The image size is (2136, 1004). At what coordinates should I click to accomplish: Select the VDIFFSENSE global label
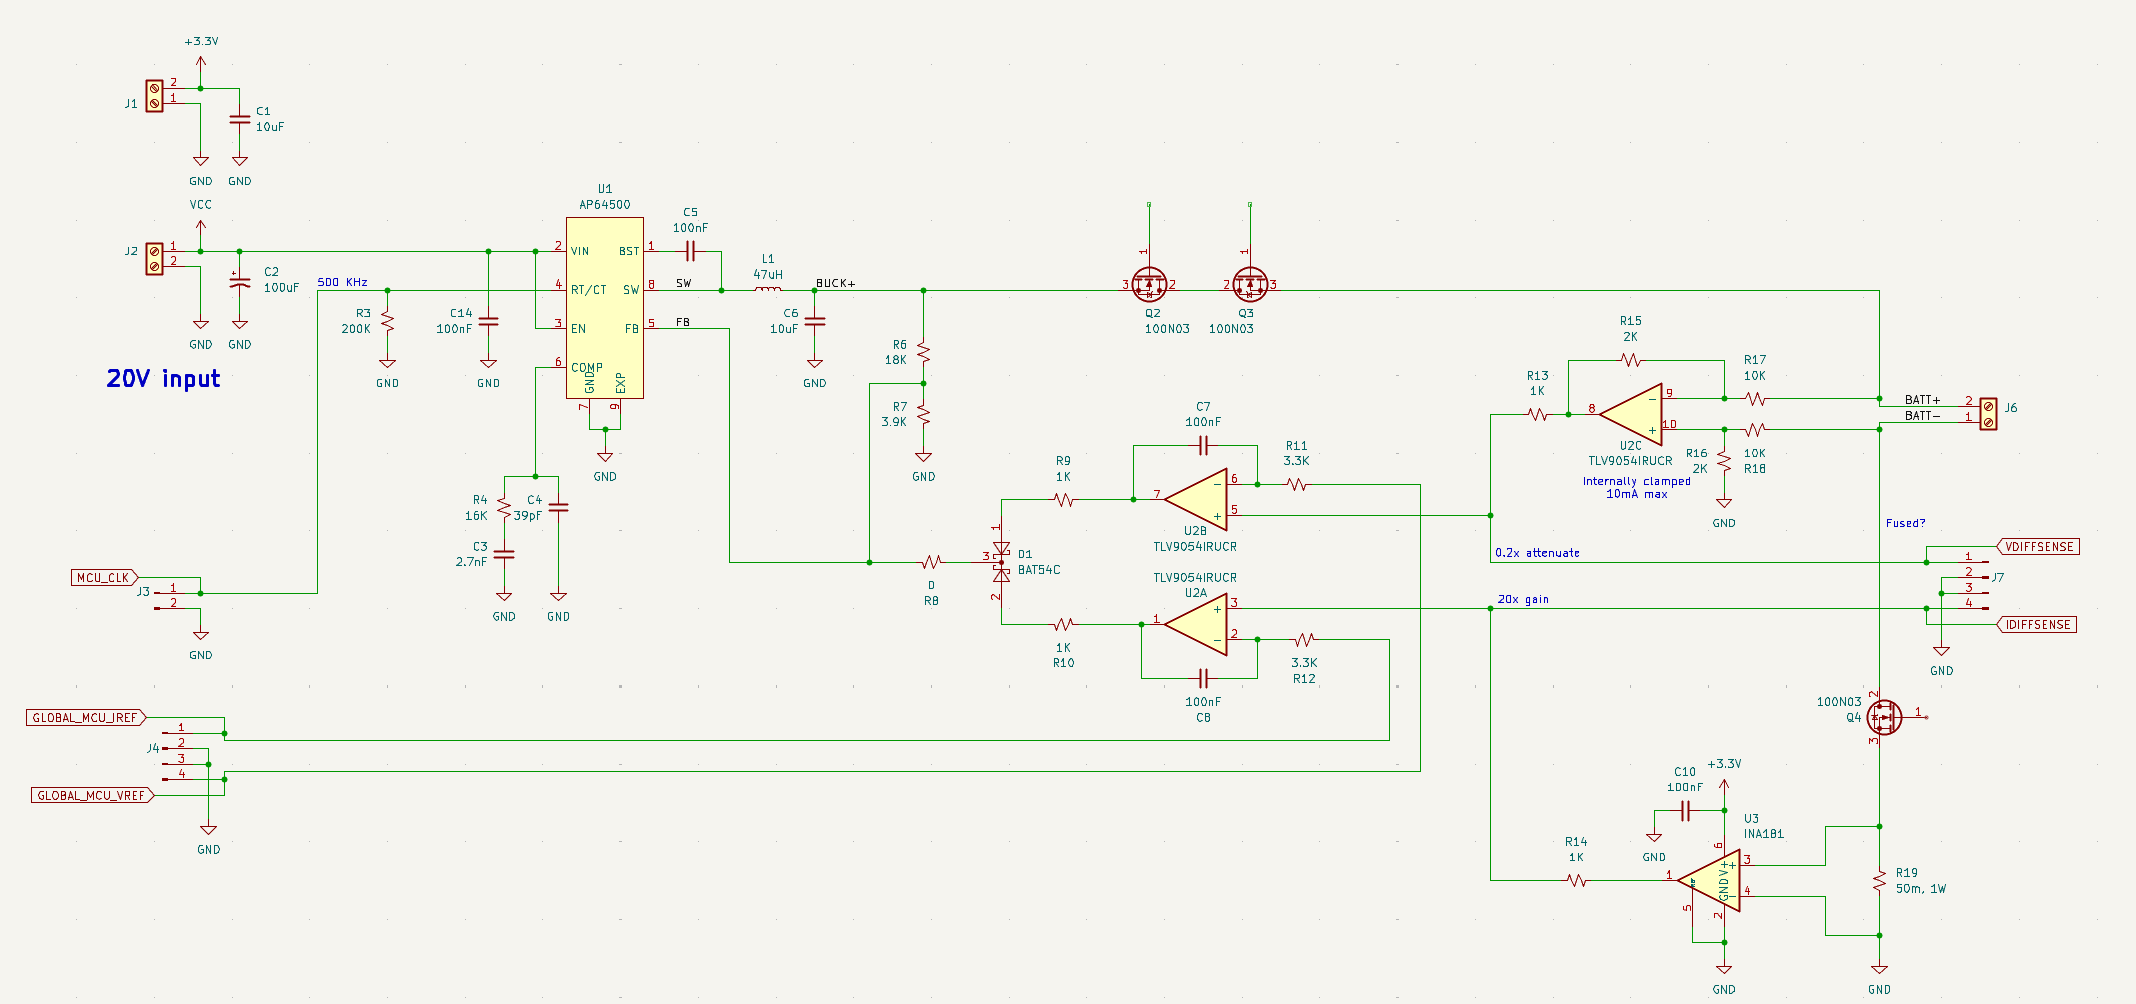(2039, 547)
